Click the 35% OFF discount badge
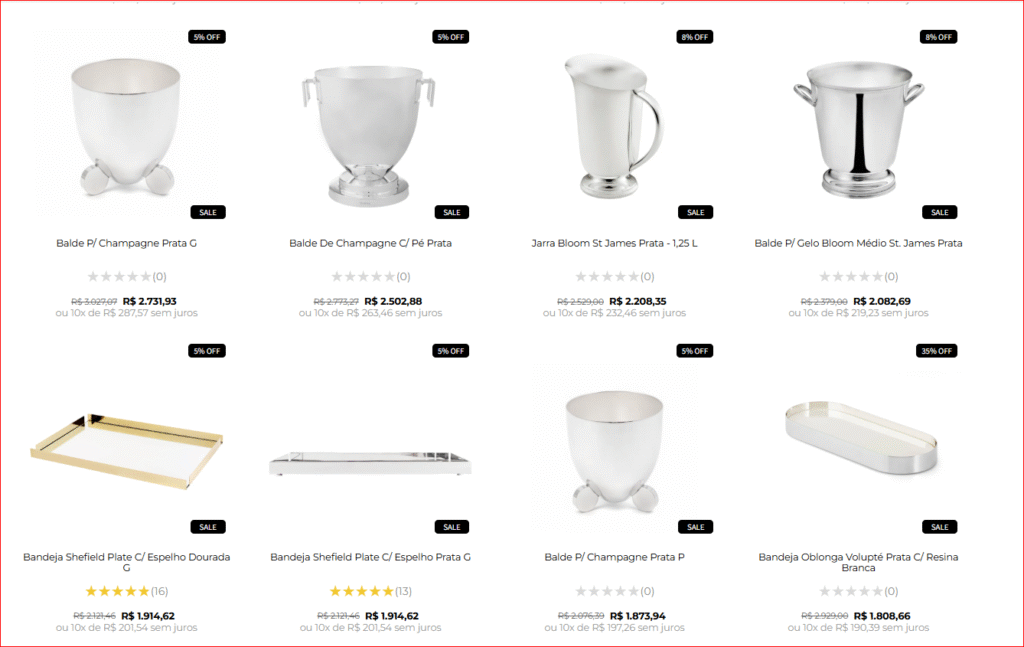Screen dimensions: 1024x647 click(x=939, y=351)
